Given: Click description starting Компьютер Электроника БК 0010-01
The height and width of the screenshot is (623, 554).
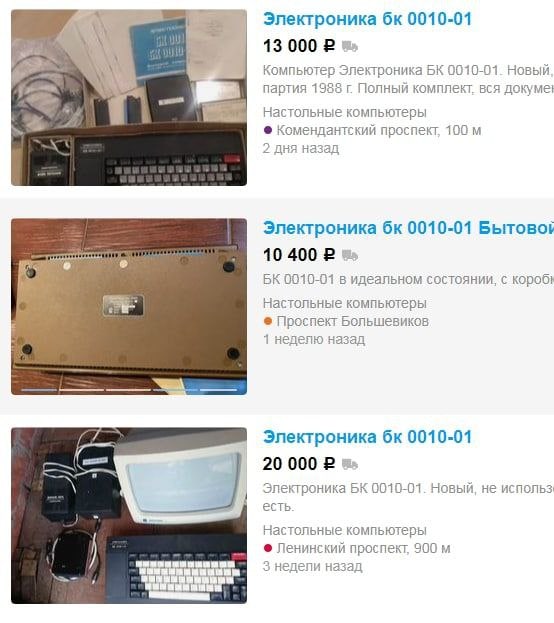Looking at the screenshot, I should [408, 79].
